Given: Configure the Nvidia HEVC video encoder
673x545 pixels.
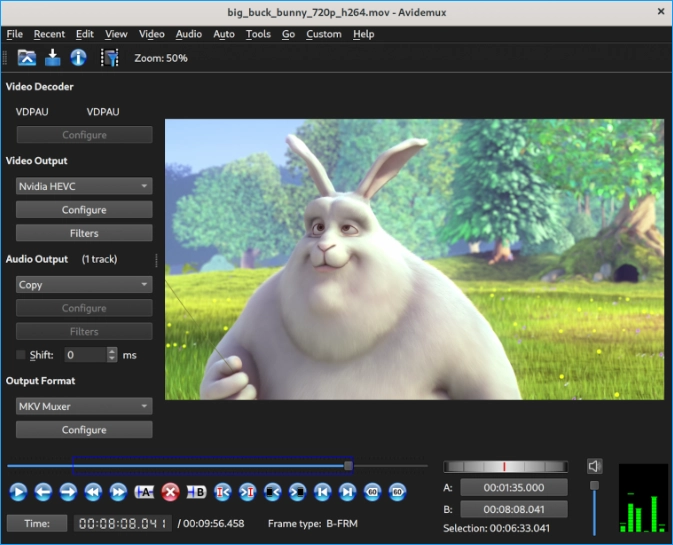Looking at the screenshot, I should 84,210.
